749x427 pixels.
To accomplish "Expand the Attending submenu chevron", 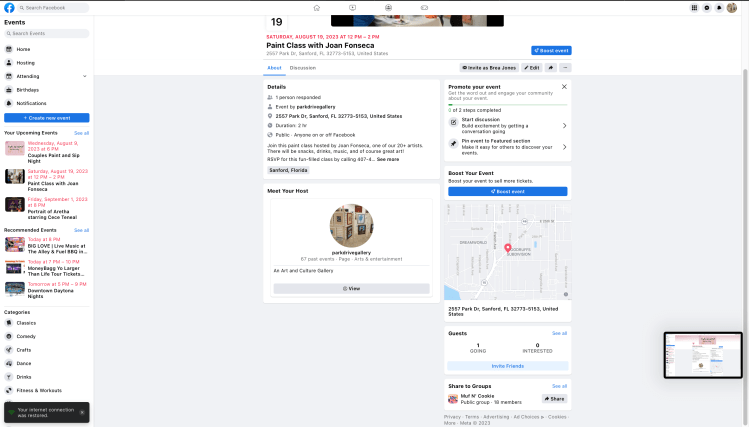I will click(x=84, y=76).
